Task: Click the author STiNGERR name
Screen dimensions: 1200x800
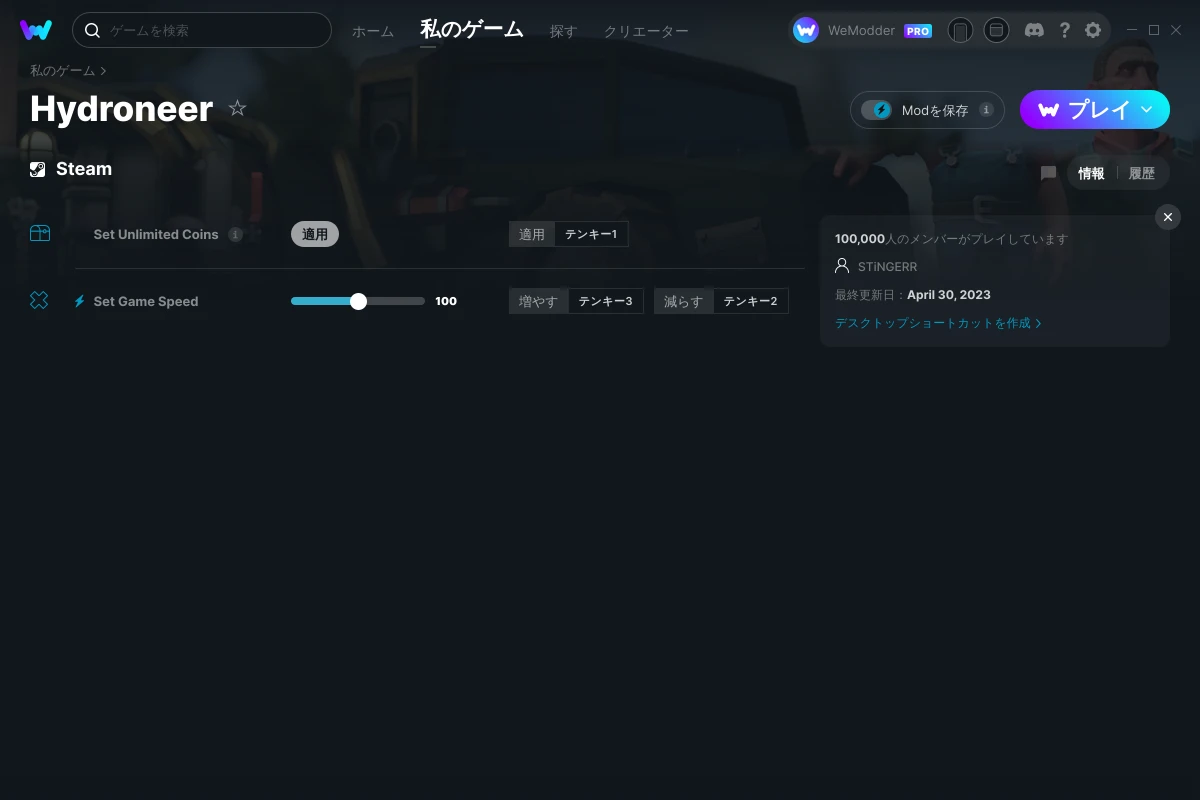Action: (887, 267)
